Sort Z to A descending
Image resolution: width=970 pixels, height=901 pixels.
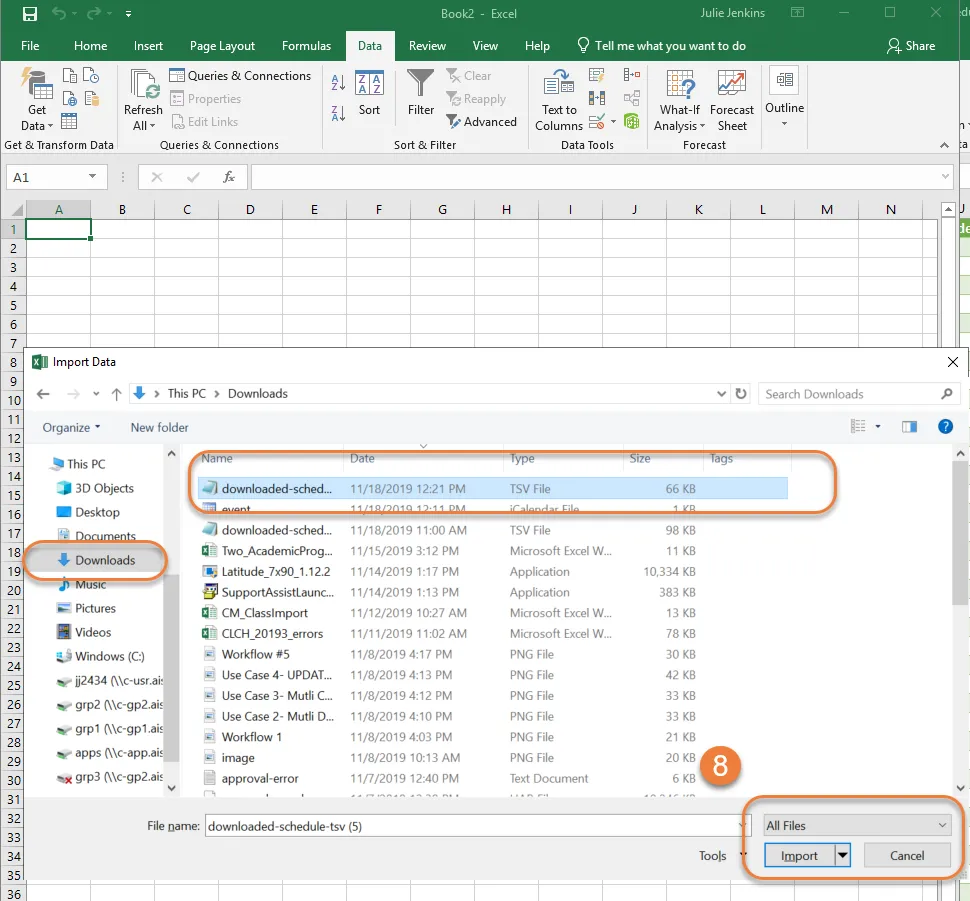coord(338,113)
